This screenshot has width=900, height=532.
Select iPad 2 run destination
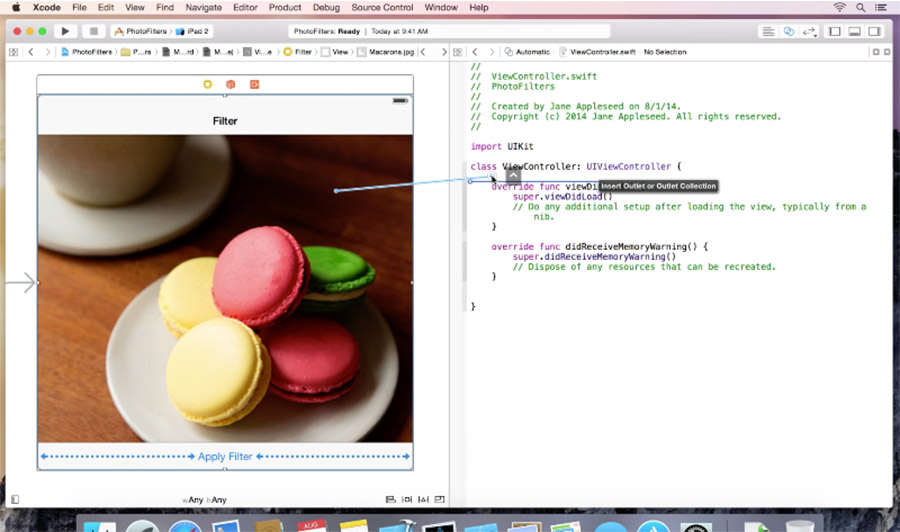click(193, 31)
